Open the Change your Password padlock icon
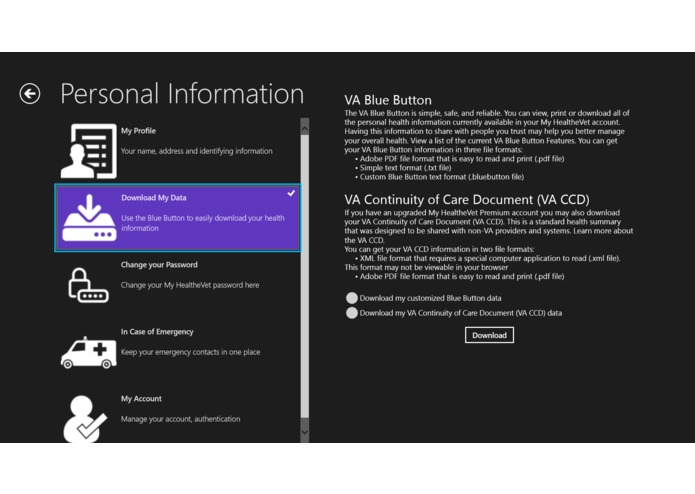 [x=88, y=285]
